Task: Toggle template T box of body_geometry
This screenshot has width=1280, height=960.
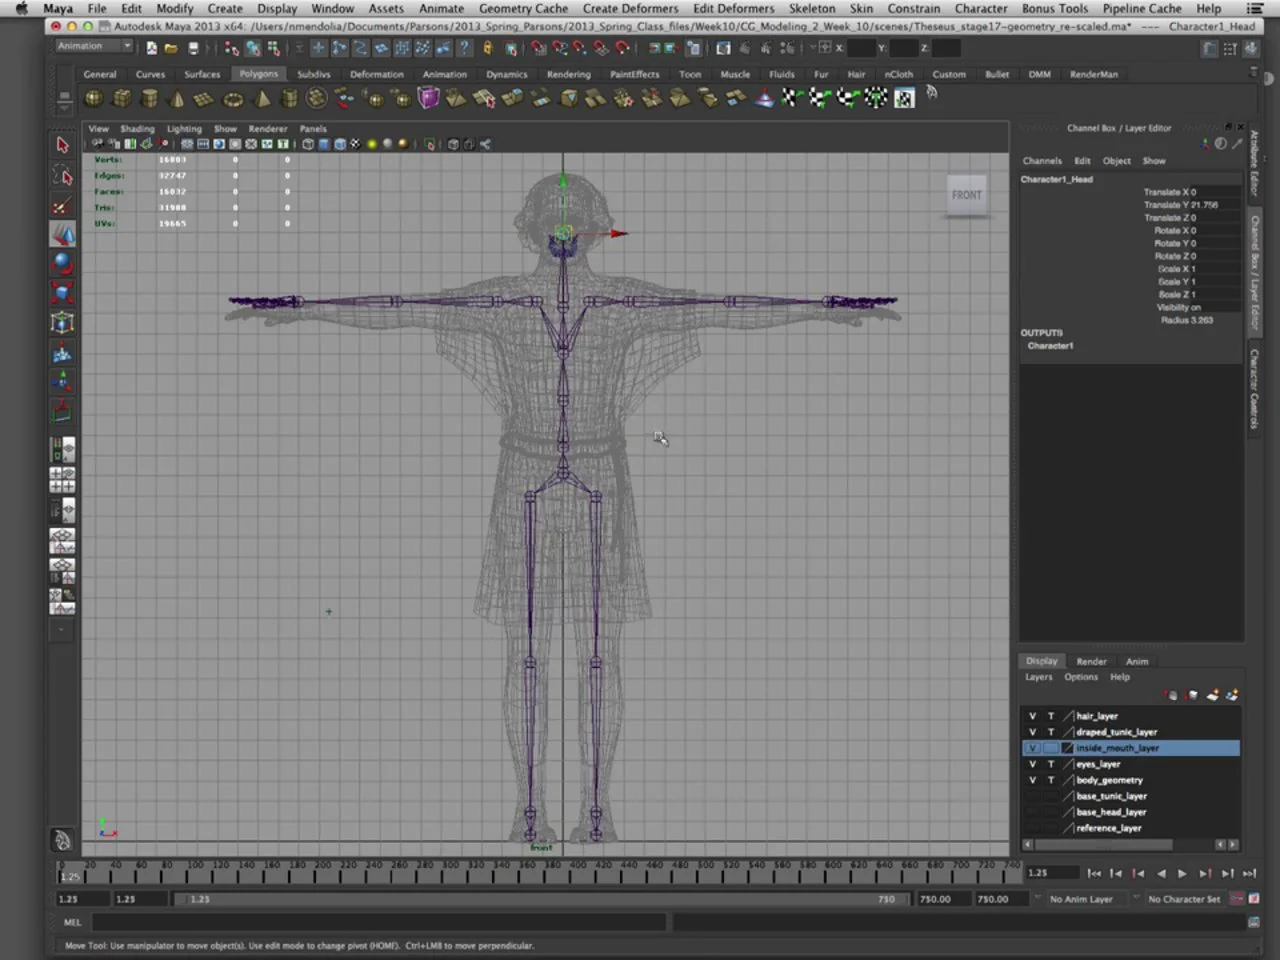Action: pyautogui.click(x=1050, y=780)
